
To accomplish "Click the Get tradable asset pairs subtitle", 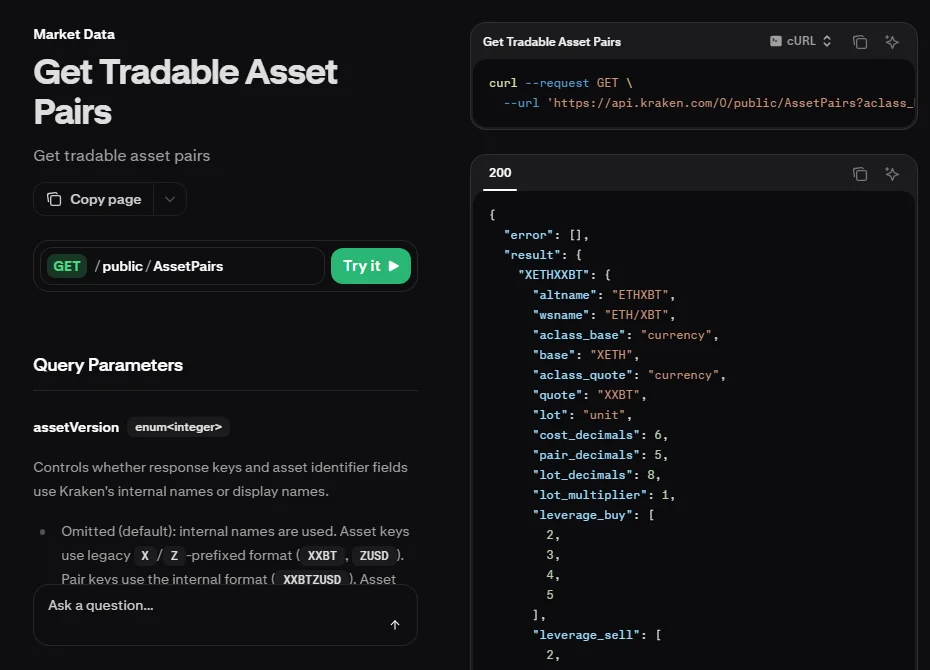I will [x=122, y=156].
